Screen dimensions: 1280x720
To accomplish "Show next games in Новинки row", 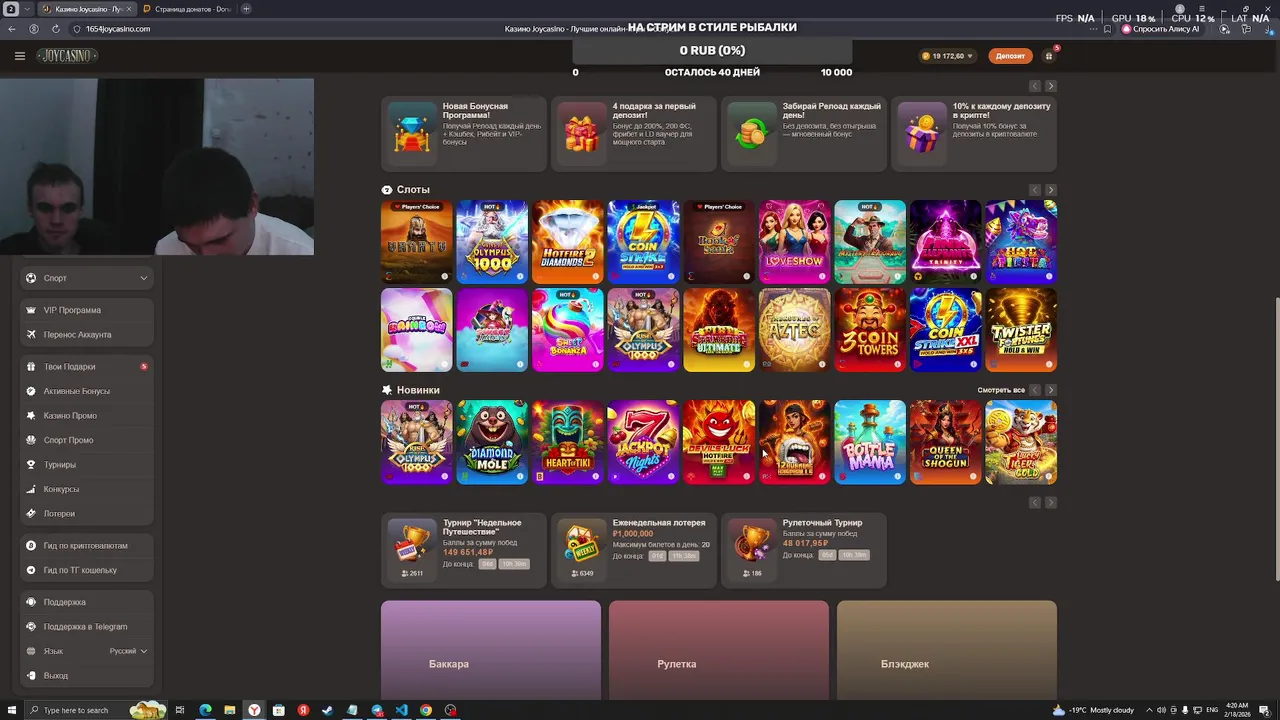I will tap(1050, 390).
